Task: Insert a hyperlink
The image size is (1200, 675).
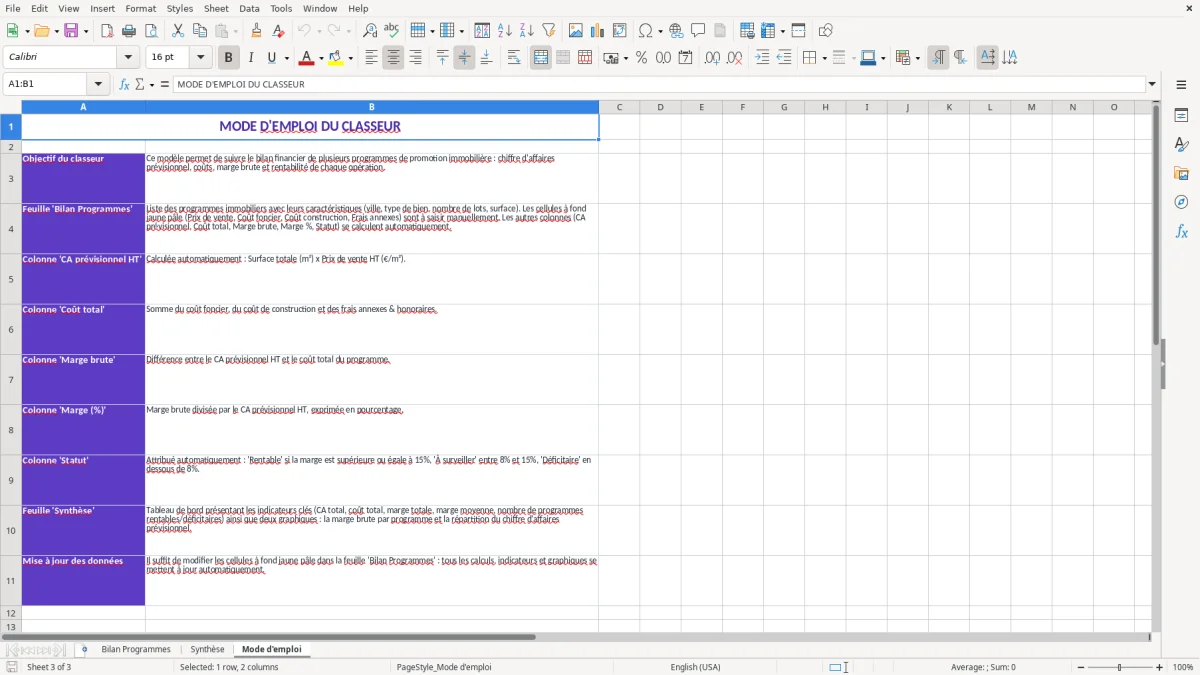Action: (x=676, y=31)
